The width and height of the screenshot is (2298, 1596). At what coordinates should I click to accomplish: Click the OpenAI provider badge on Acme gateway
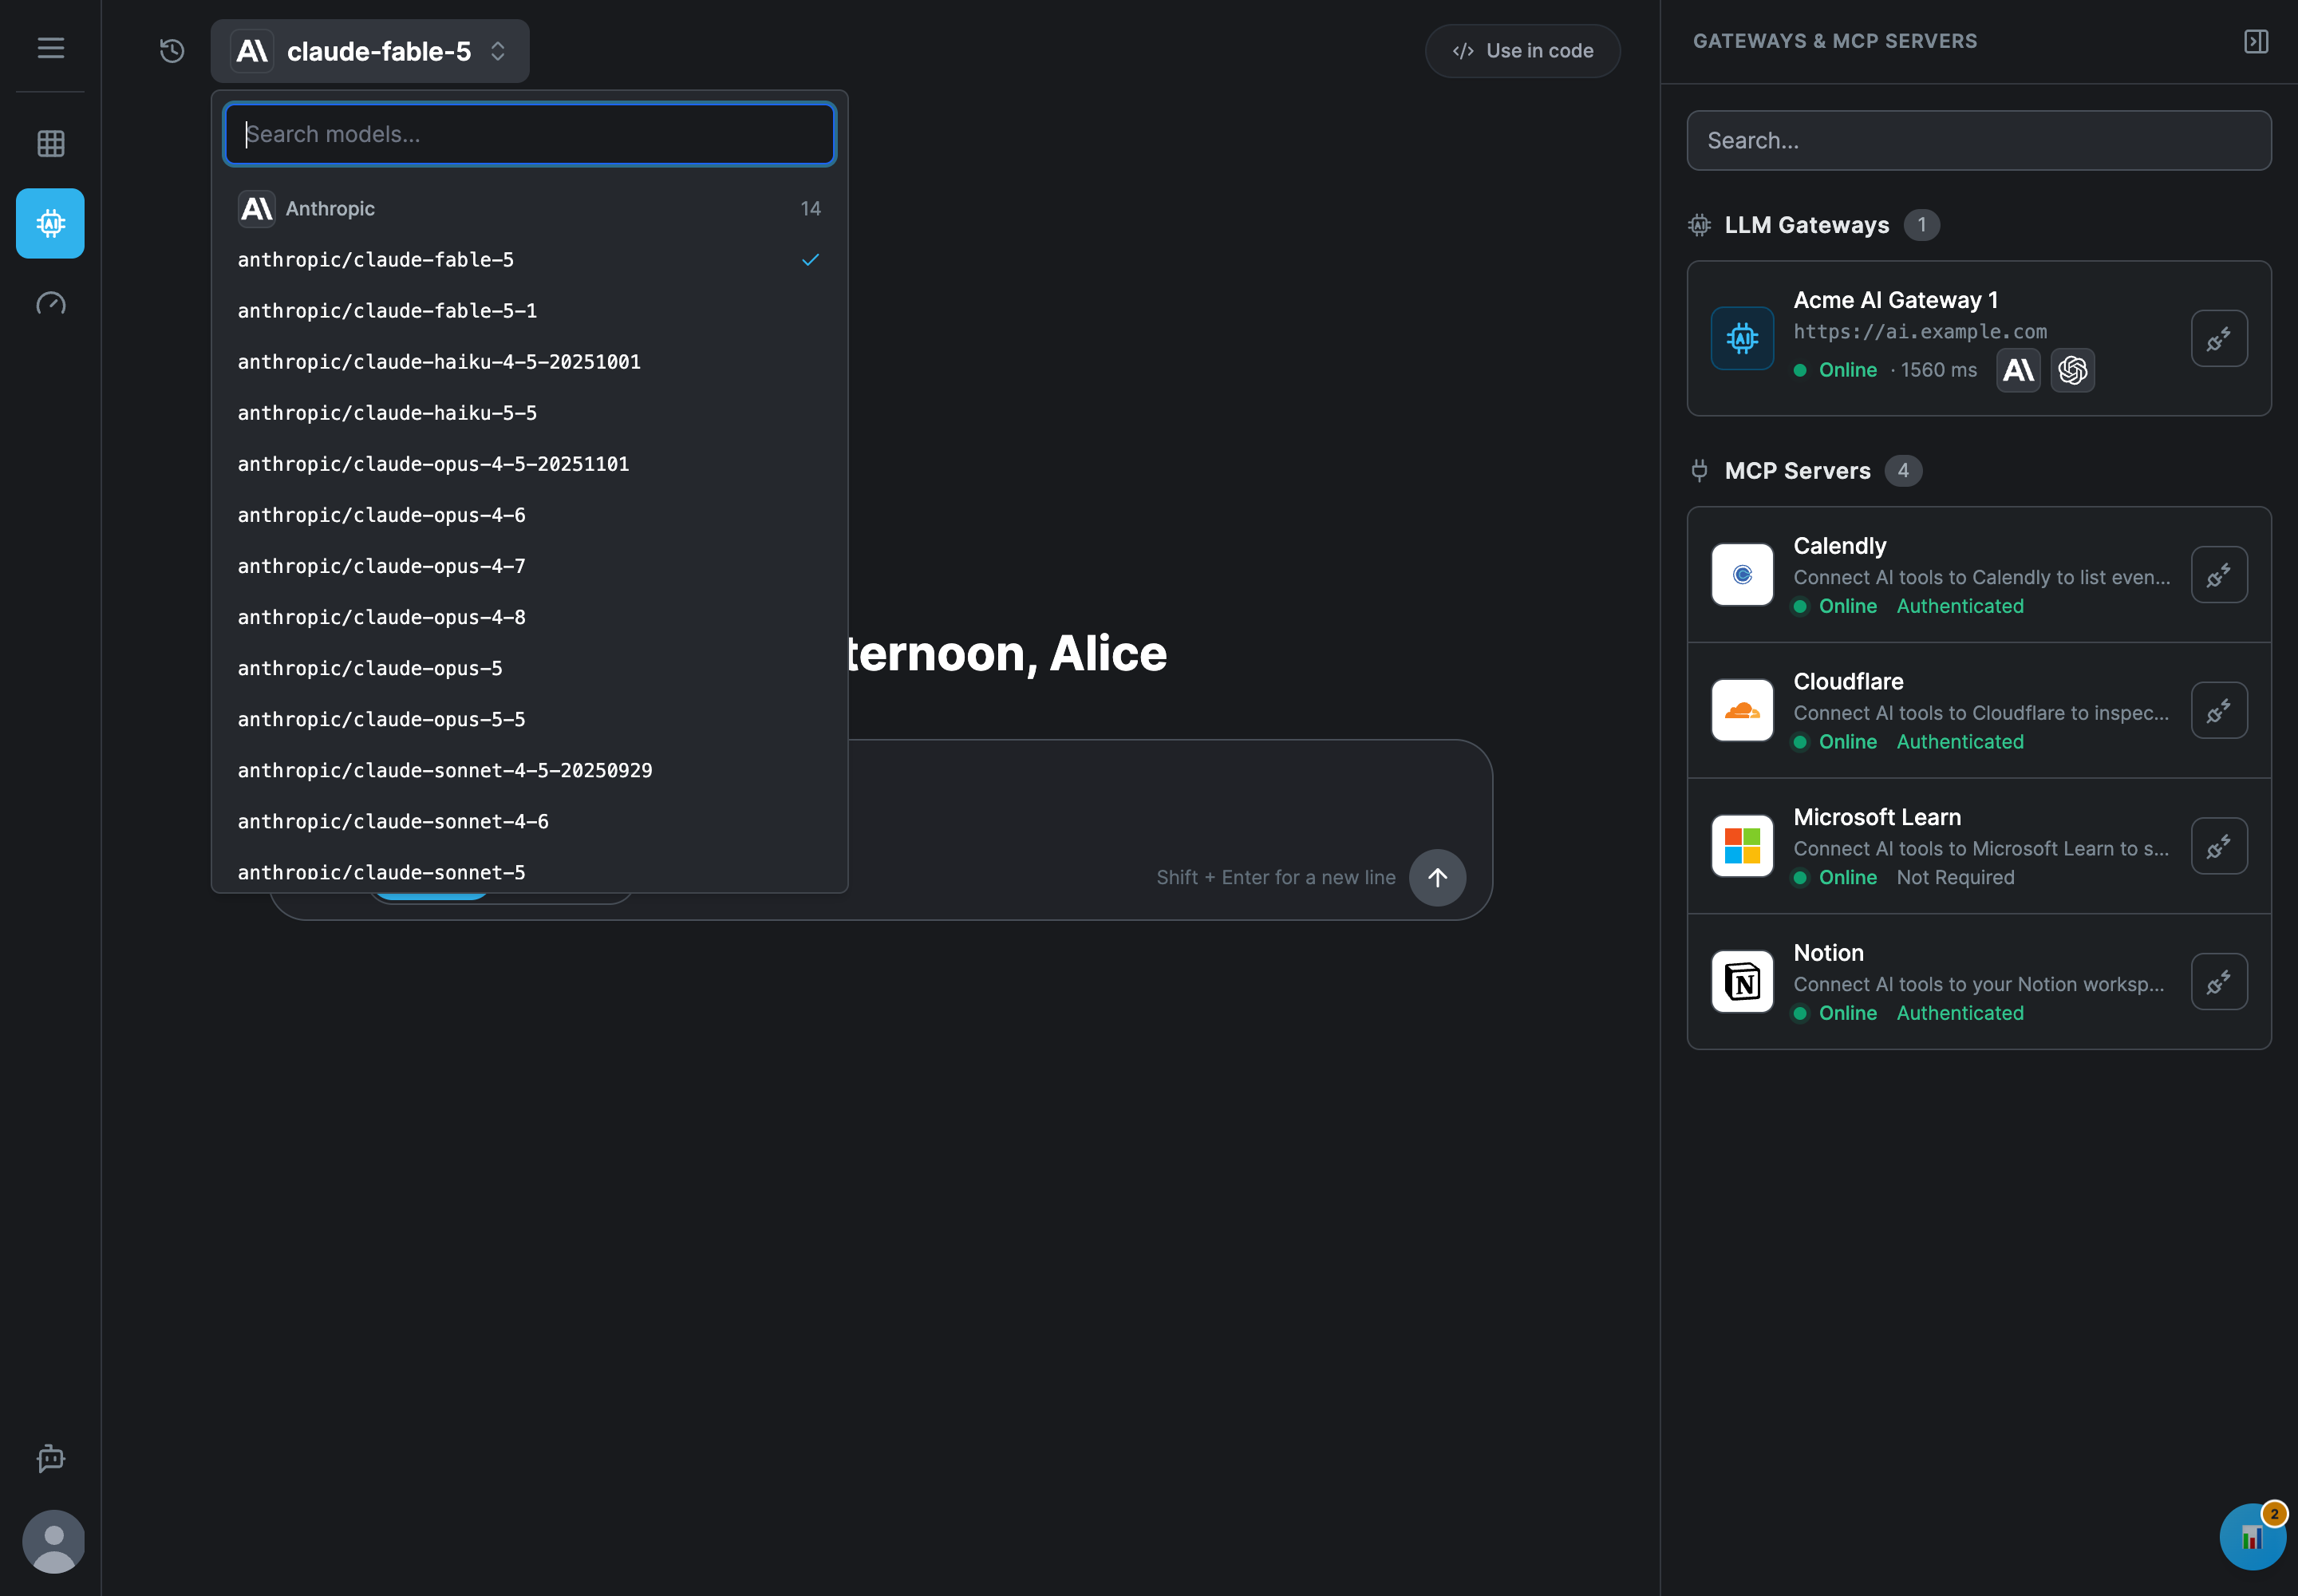(x=2072, y=370)
